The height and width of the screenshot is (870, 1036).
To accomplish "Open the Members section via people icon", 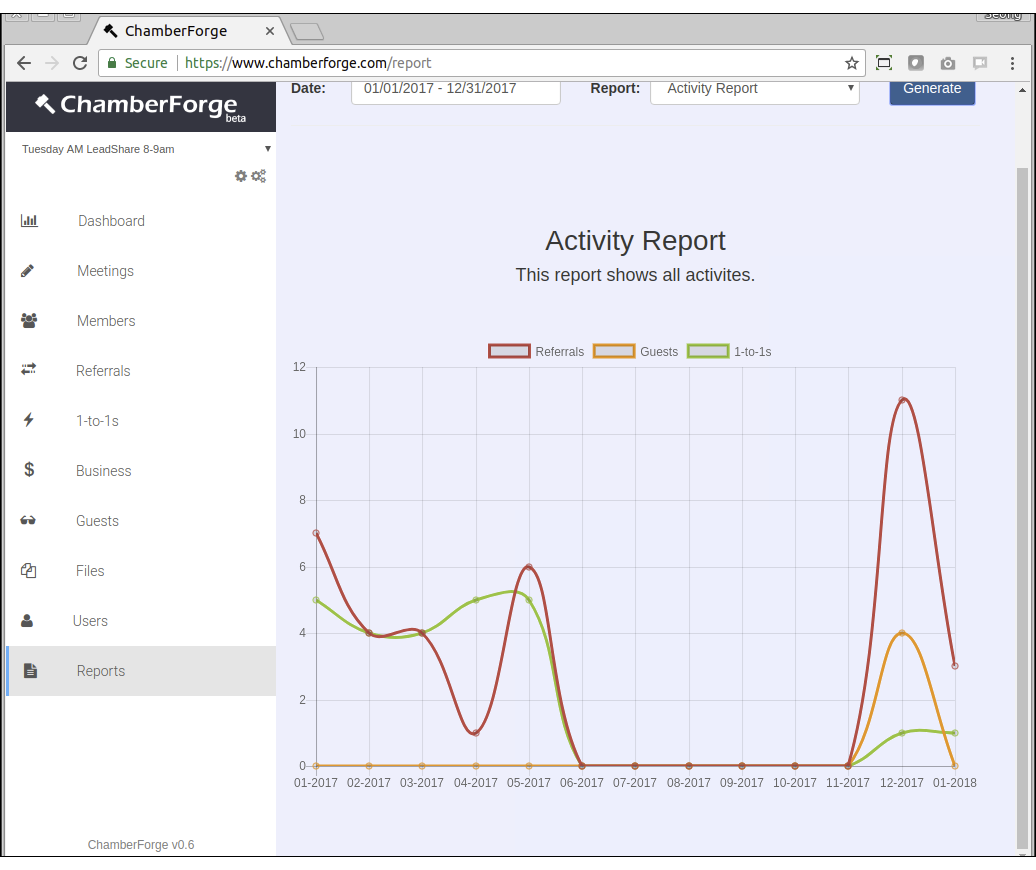I will click(x=28, y=321).
